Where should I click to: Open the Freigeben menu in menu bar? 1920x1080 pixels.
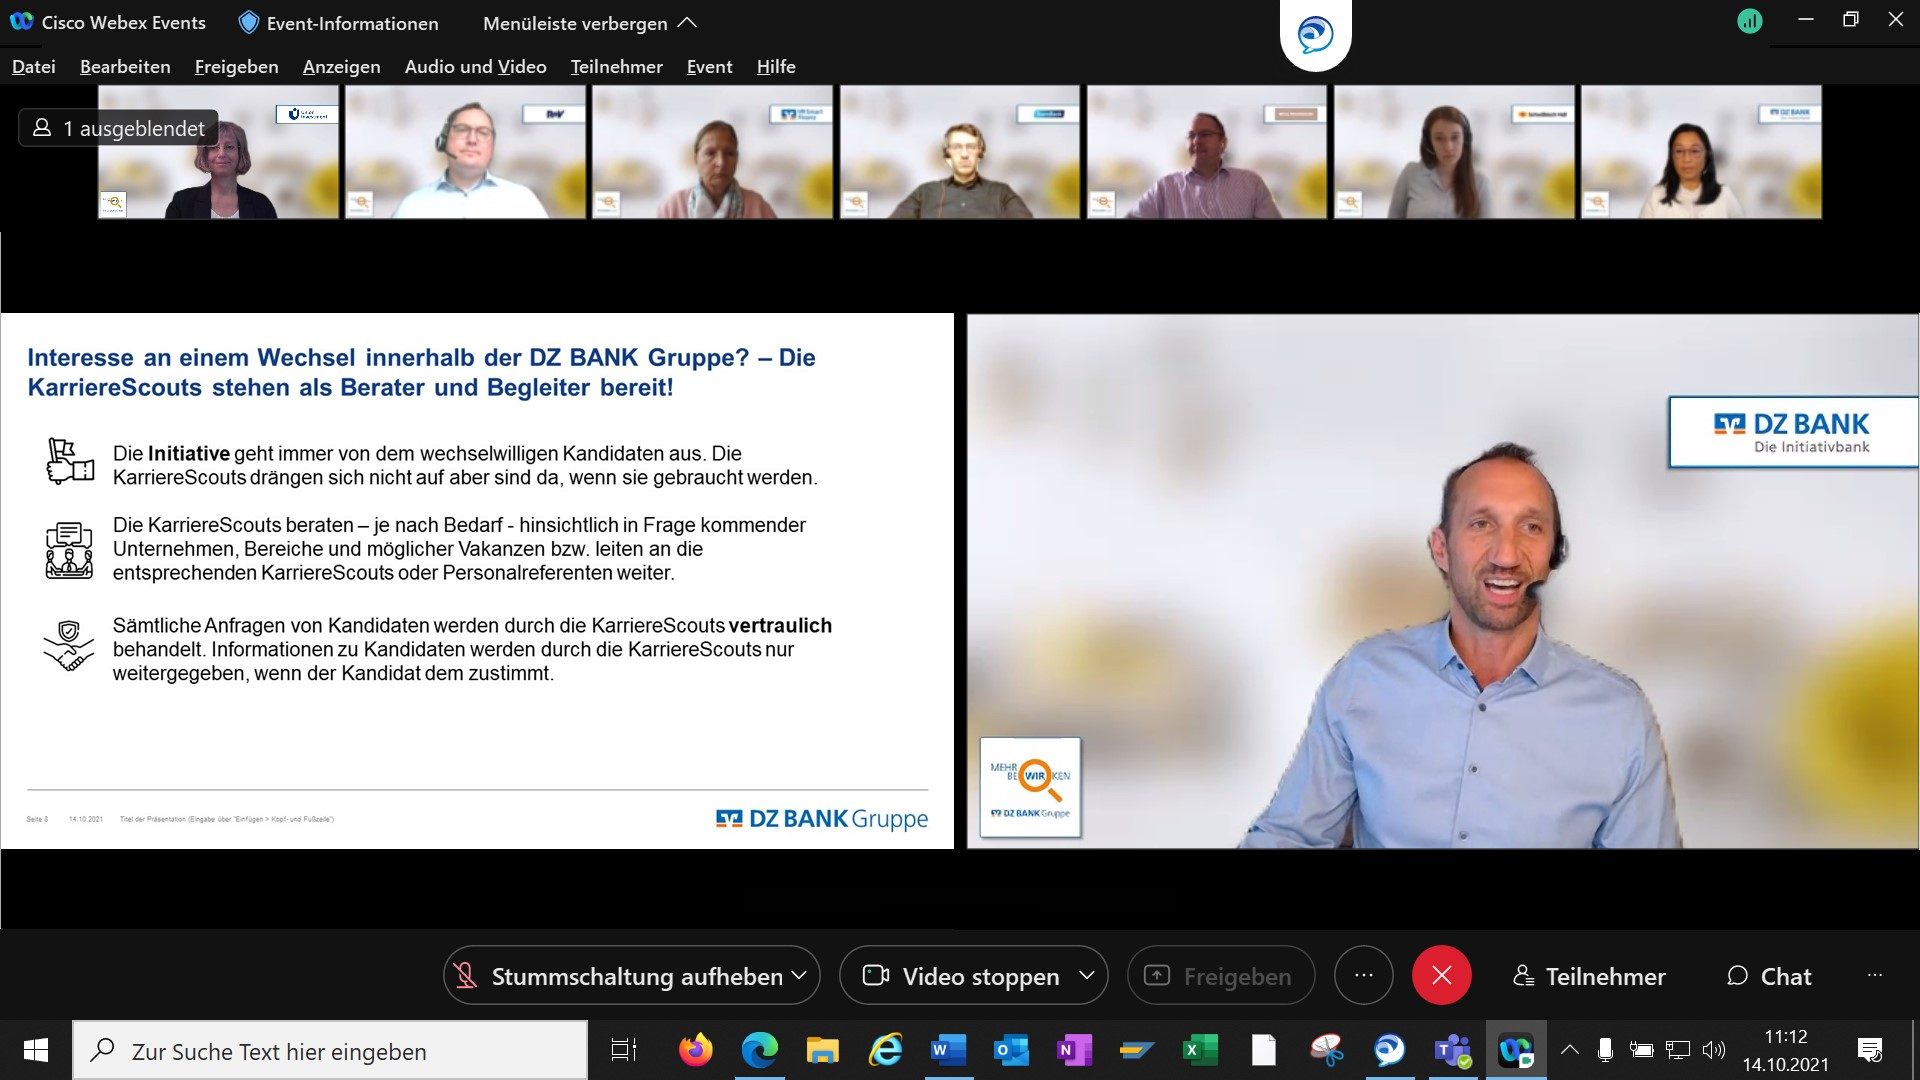pyautogui.click(x=236, y=66)
